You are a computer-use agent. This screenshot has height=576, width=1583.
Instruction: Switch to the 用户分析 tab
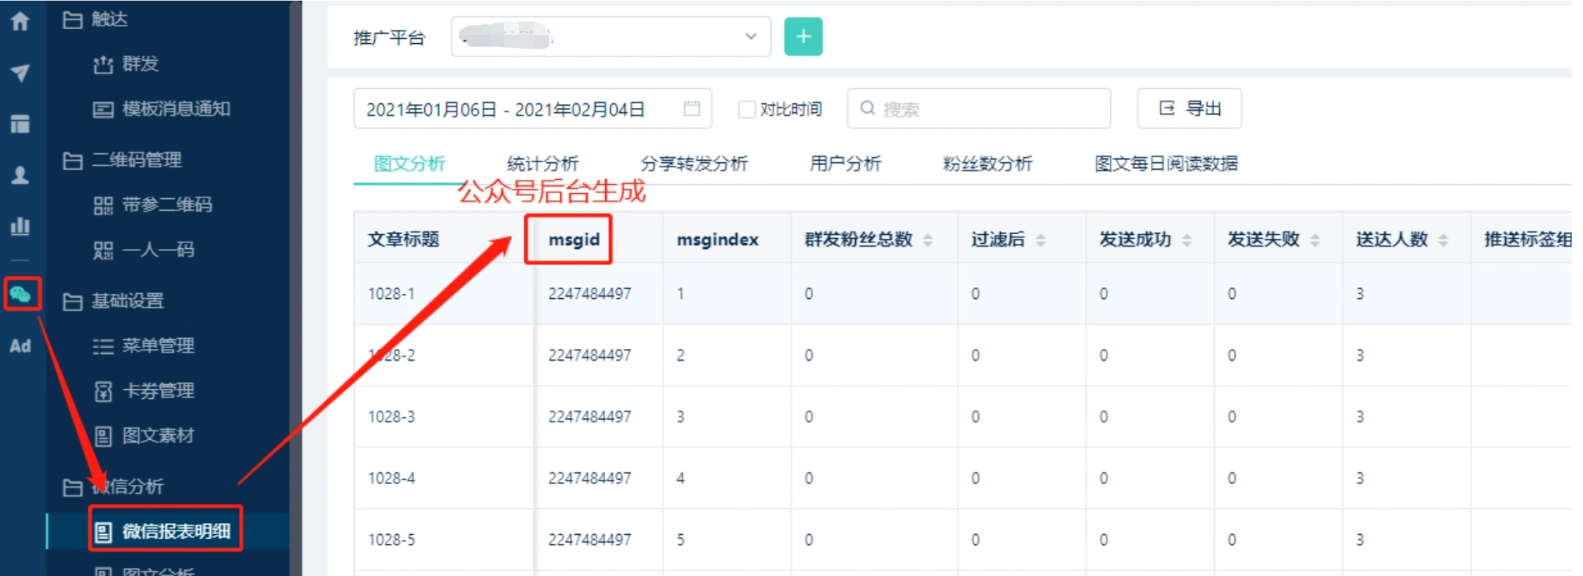[845, 164]
